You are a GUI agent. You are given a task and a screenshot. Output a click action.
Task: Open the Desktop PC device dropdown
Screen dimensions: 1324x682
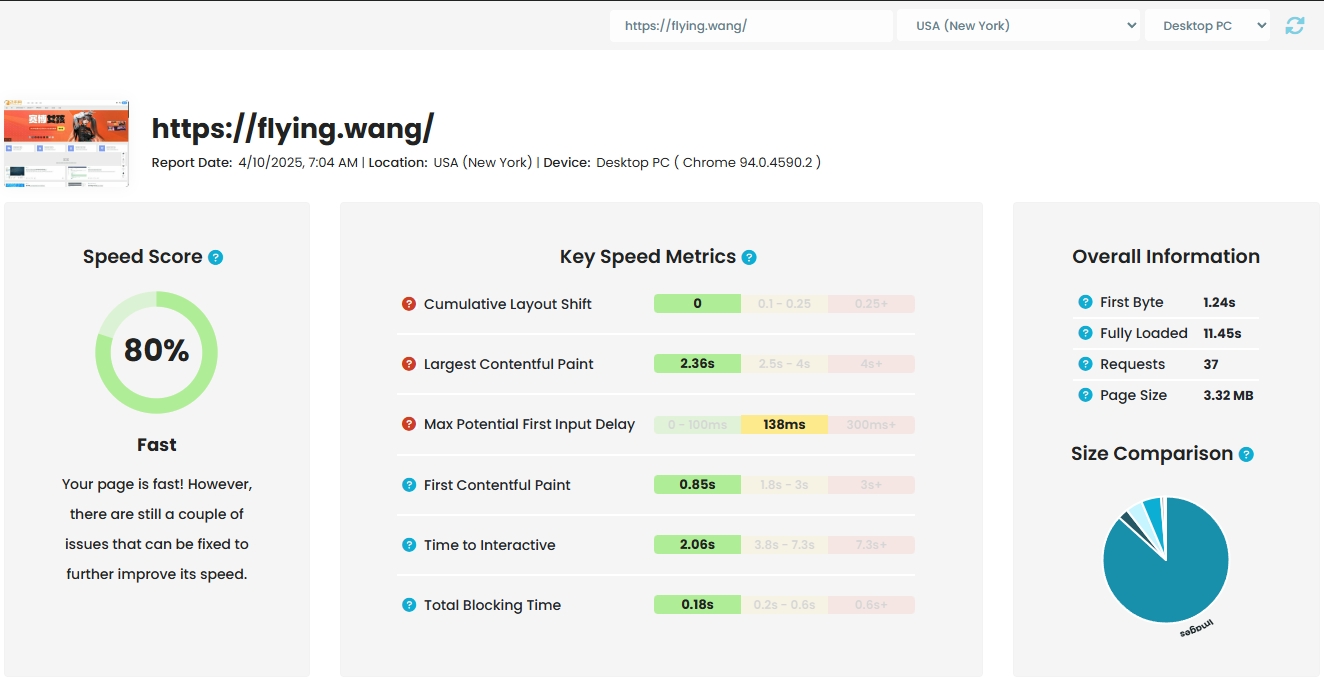tap(1207, 26)
